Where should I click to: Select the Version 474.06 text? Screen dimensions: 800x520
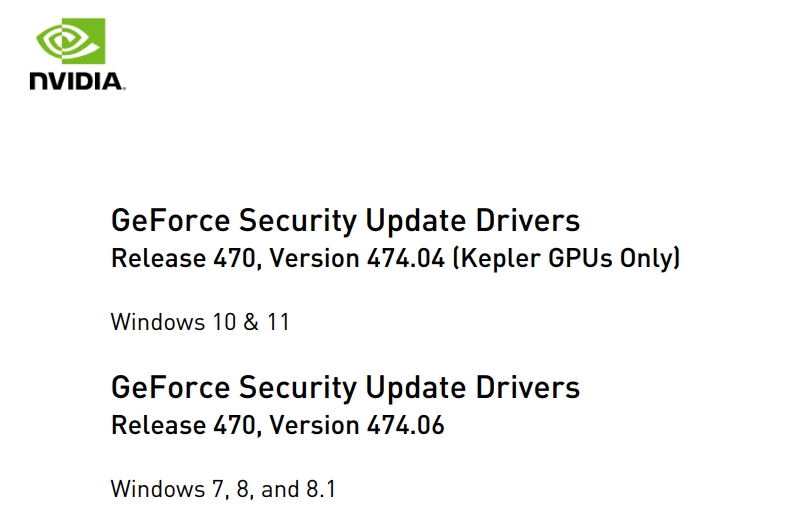coord(357,425)
